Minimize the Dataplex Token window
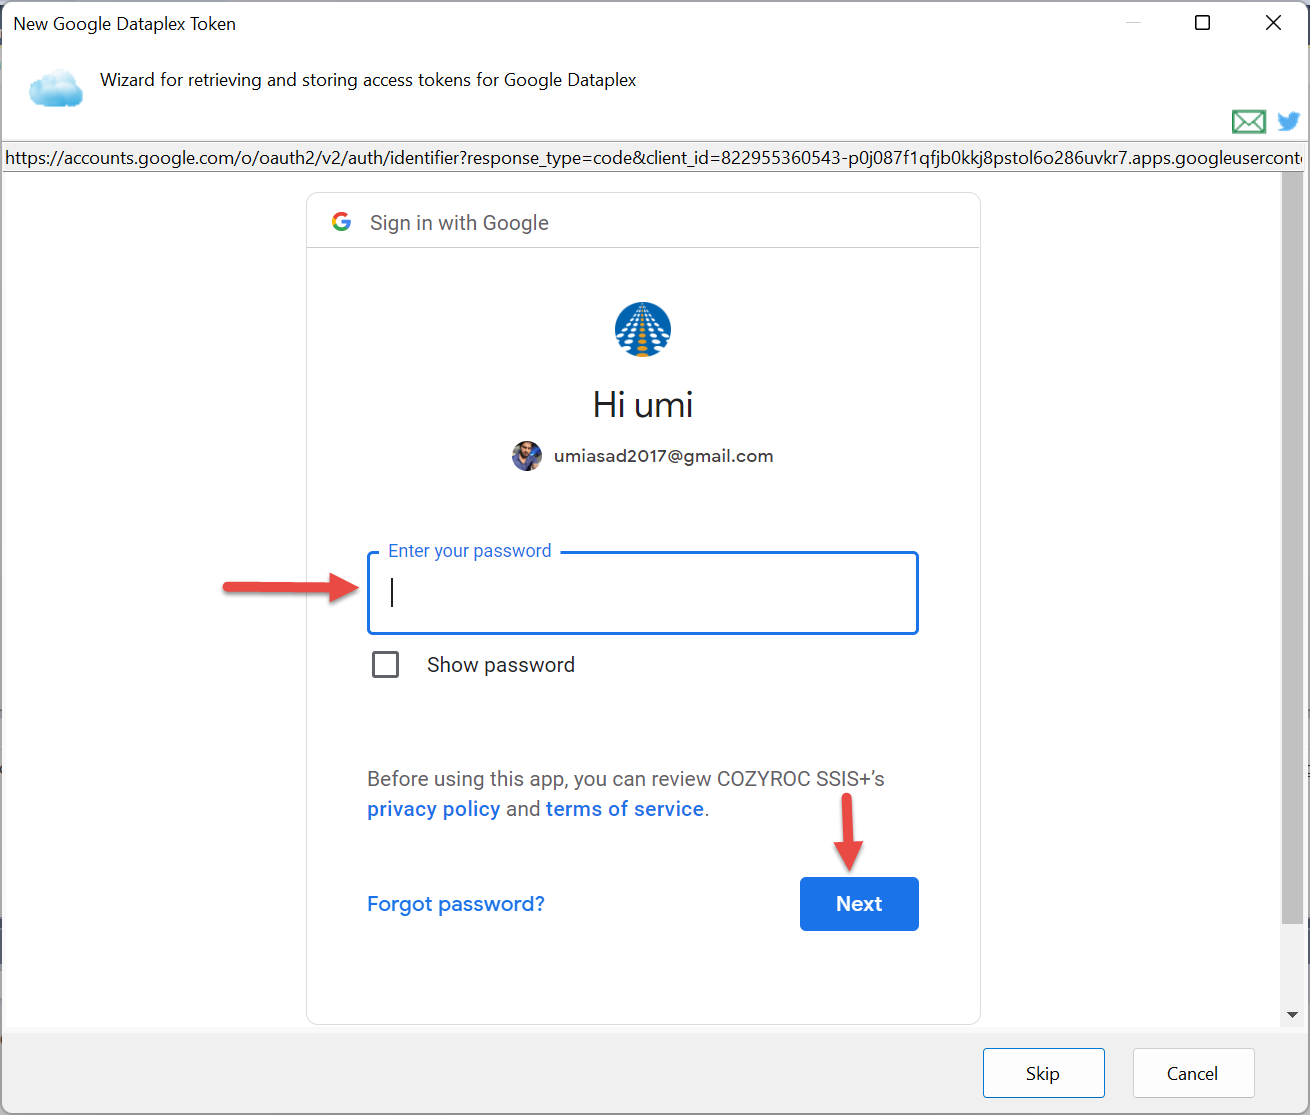 pyautogui.click(x=1133, y=23)
